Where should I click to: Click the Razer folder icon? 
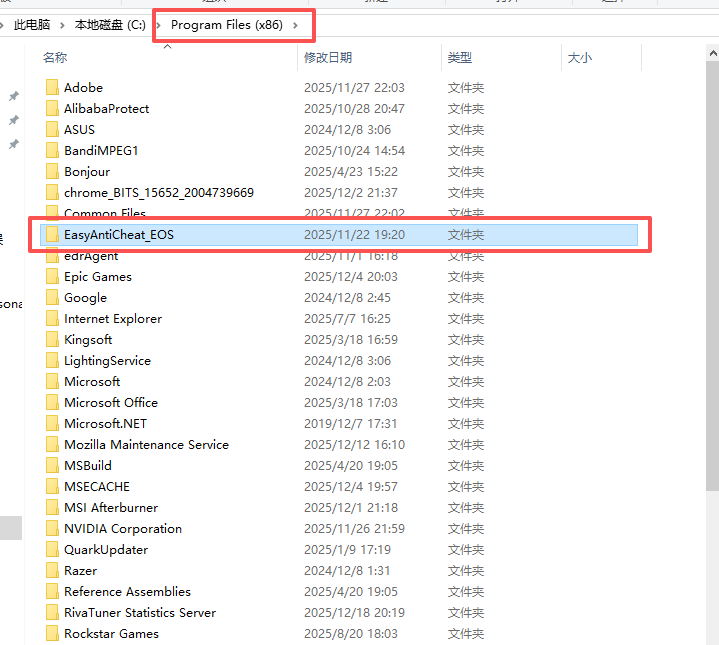53,571
